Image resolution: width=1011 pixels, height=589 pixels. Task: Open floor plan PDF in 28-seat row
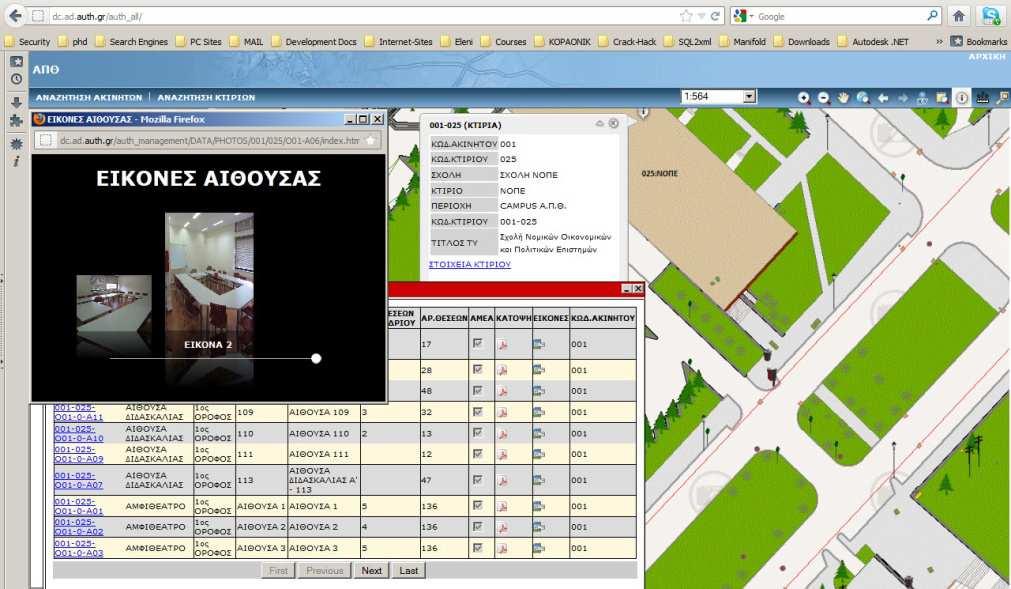click(x=502, y=370)
